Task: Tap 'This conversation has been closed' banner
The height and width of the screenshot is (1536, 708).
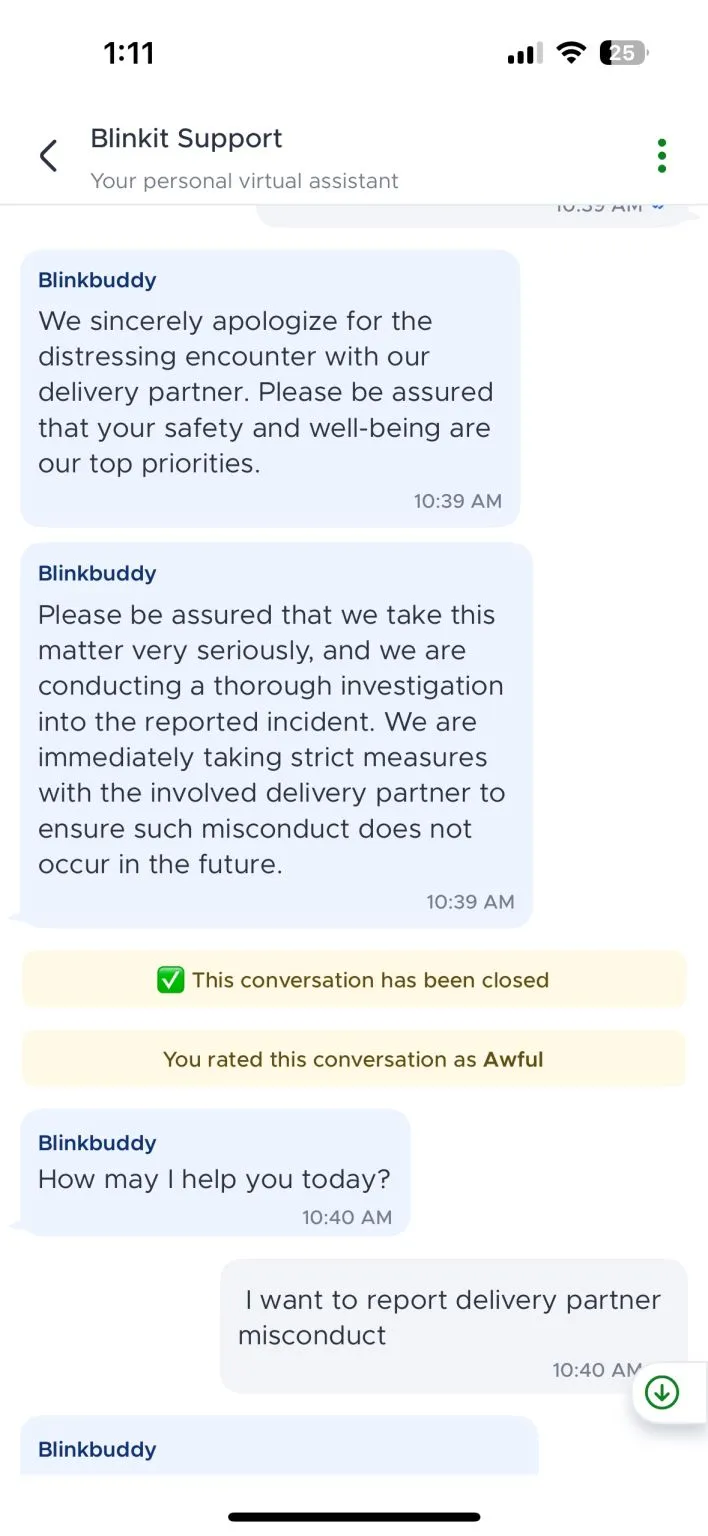Action: pyautogui.click(x=370, y=980)
